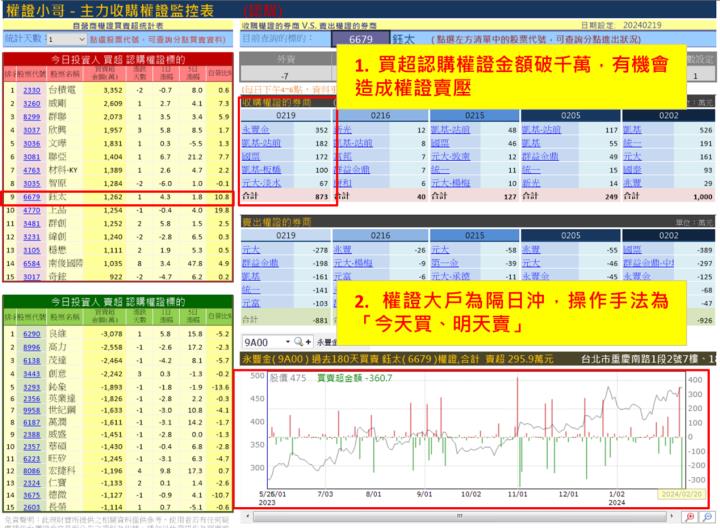This screenshot has width=720, height=528.
Task: Click 0216 date header in buy brokers table
Action: pos(380,116)
